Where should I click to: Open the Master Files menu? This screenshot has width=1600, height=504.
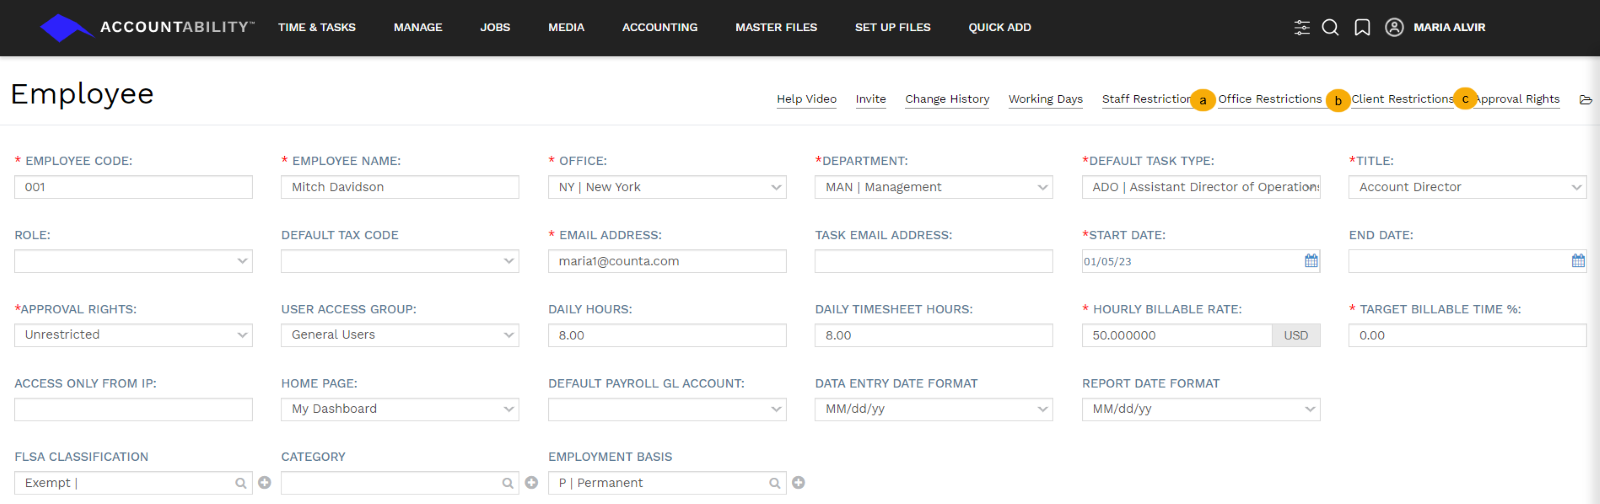coord(776,28)
